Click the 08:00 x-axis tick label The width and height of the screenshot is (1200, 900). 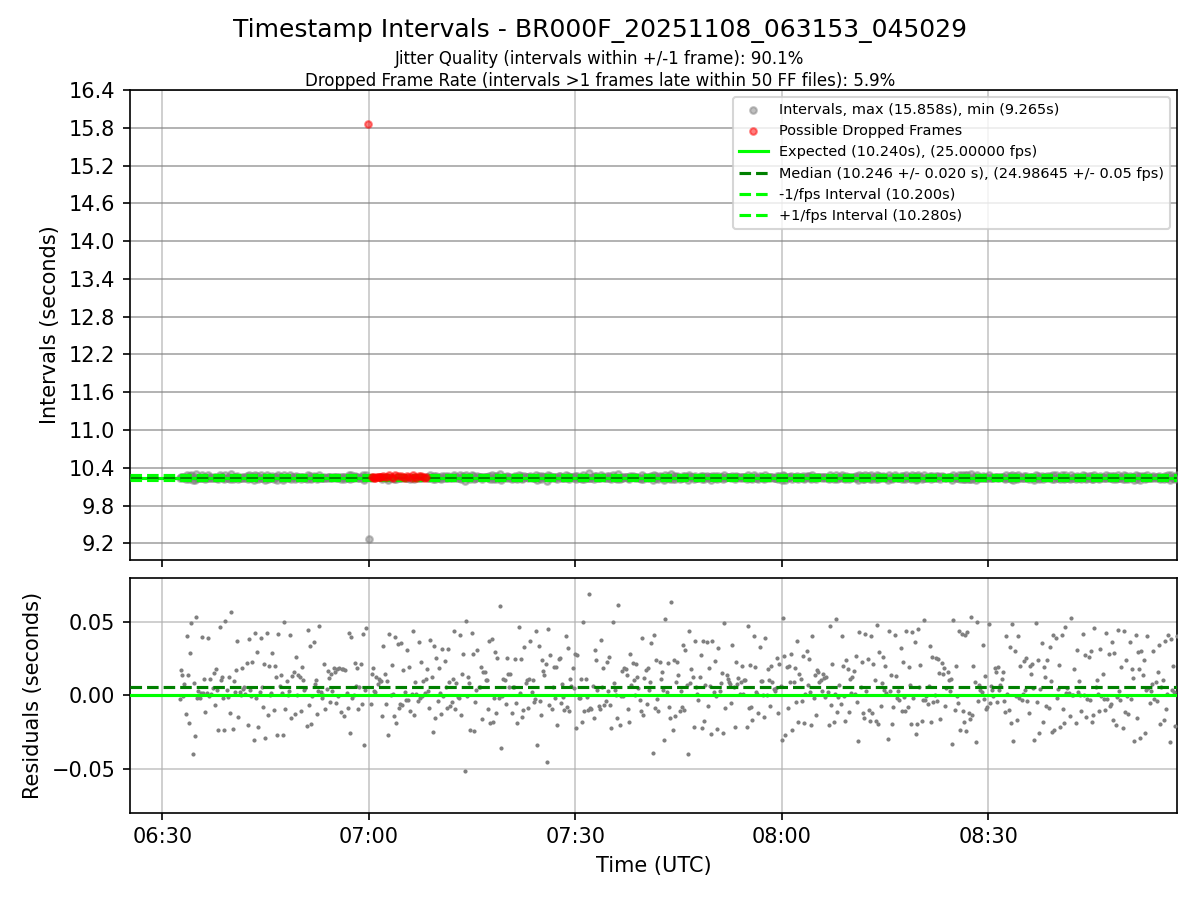[x=782, y=834]
